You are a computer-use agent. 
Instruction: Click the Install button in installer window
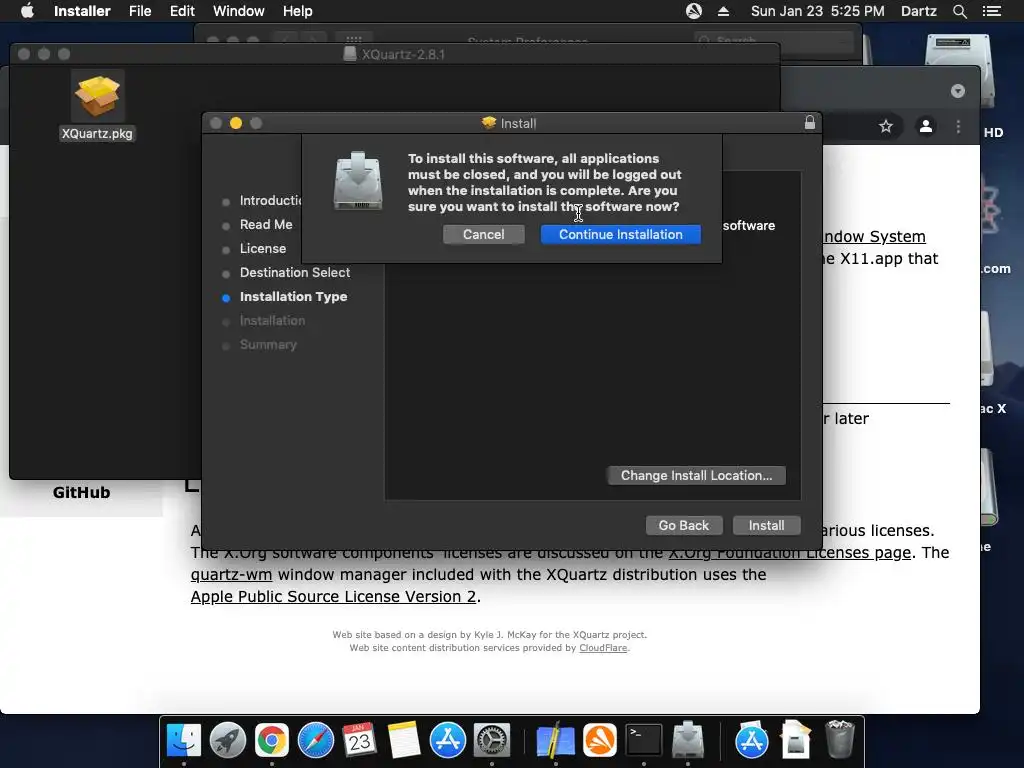pos(766,525)
